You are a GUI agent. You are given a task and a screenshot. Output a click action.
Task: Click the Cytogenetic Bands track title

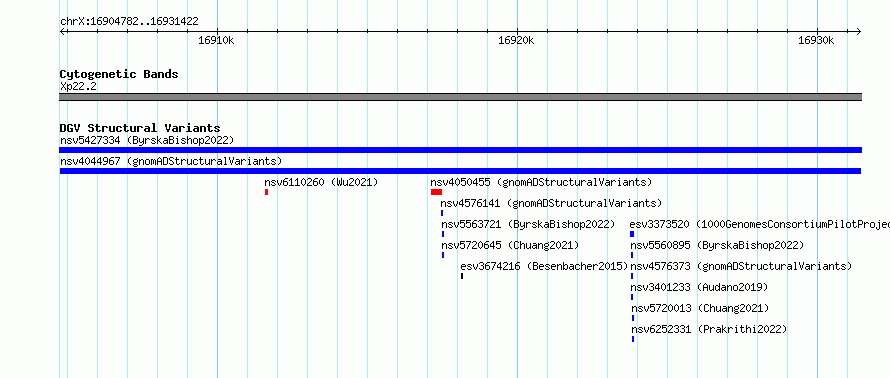(x=119, y=74)
